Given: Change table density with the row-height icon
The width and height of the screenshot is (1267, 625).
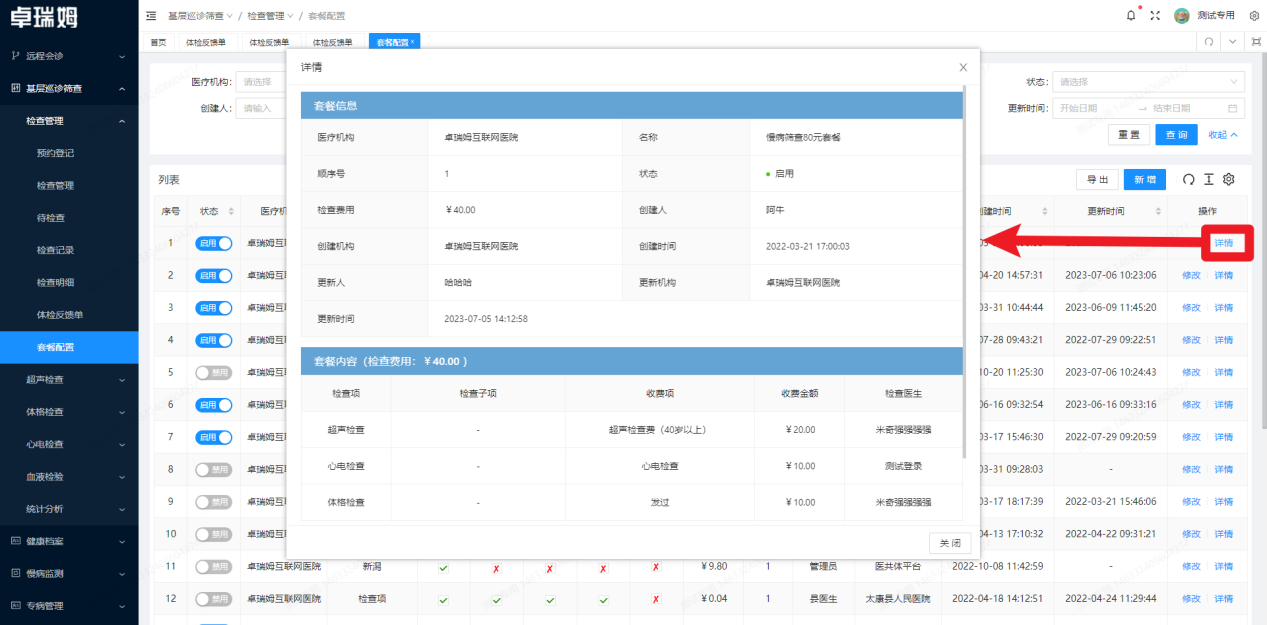Looking at the screenshot, I should (1209, 179).
